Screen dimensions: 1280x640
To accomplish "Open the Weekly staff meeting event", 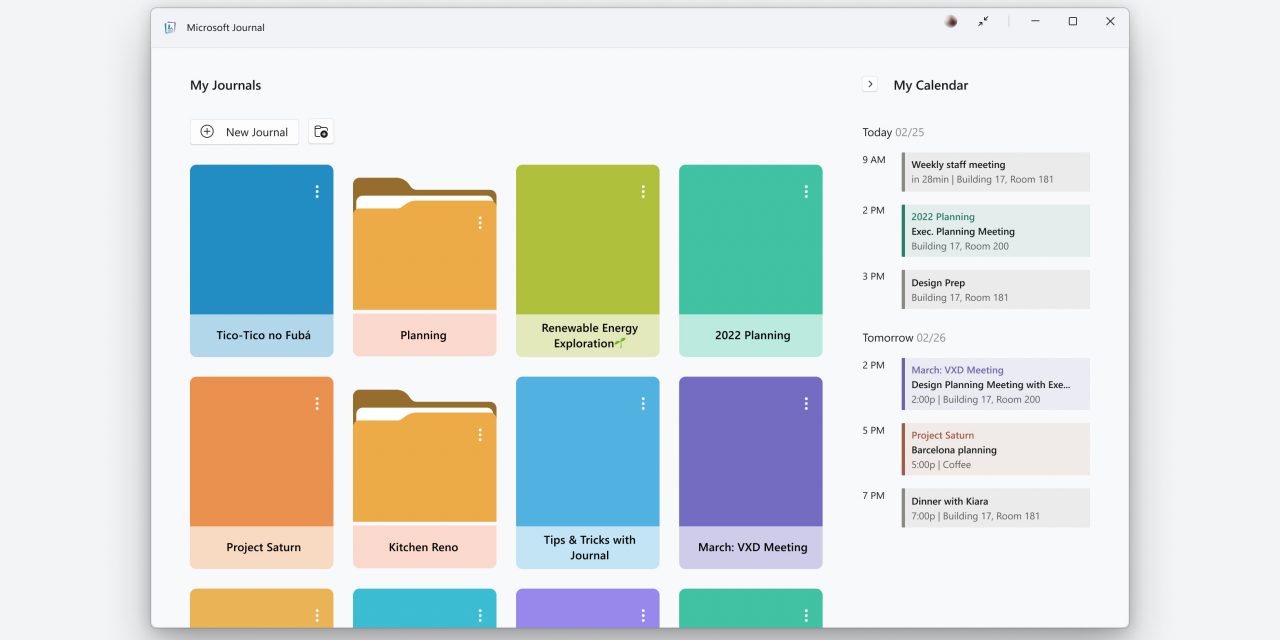I will click(x=996, y=172).
